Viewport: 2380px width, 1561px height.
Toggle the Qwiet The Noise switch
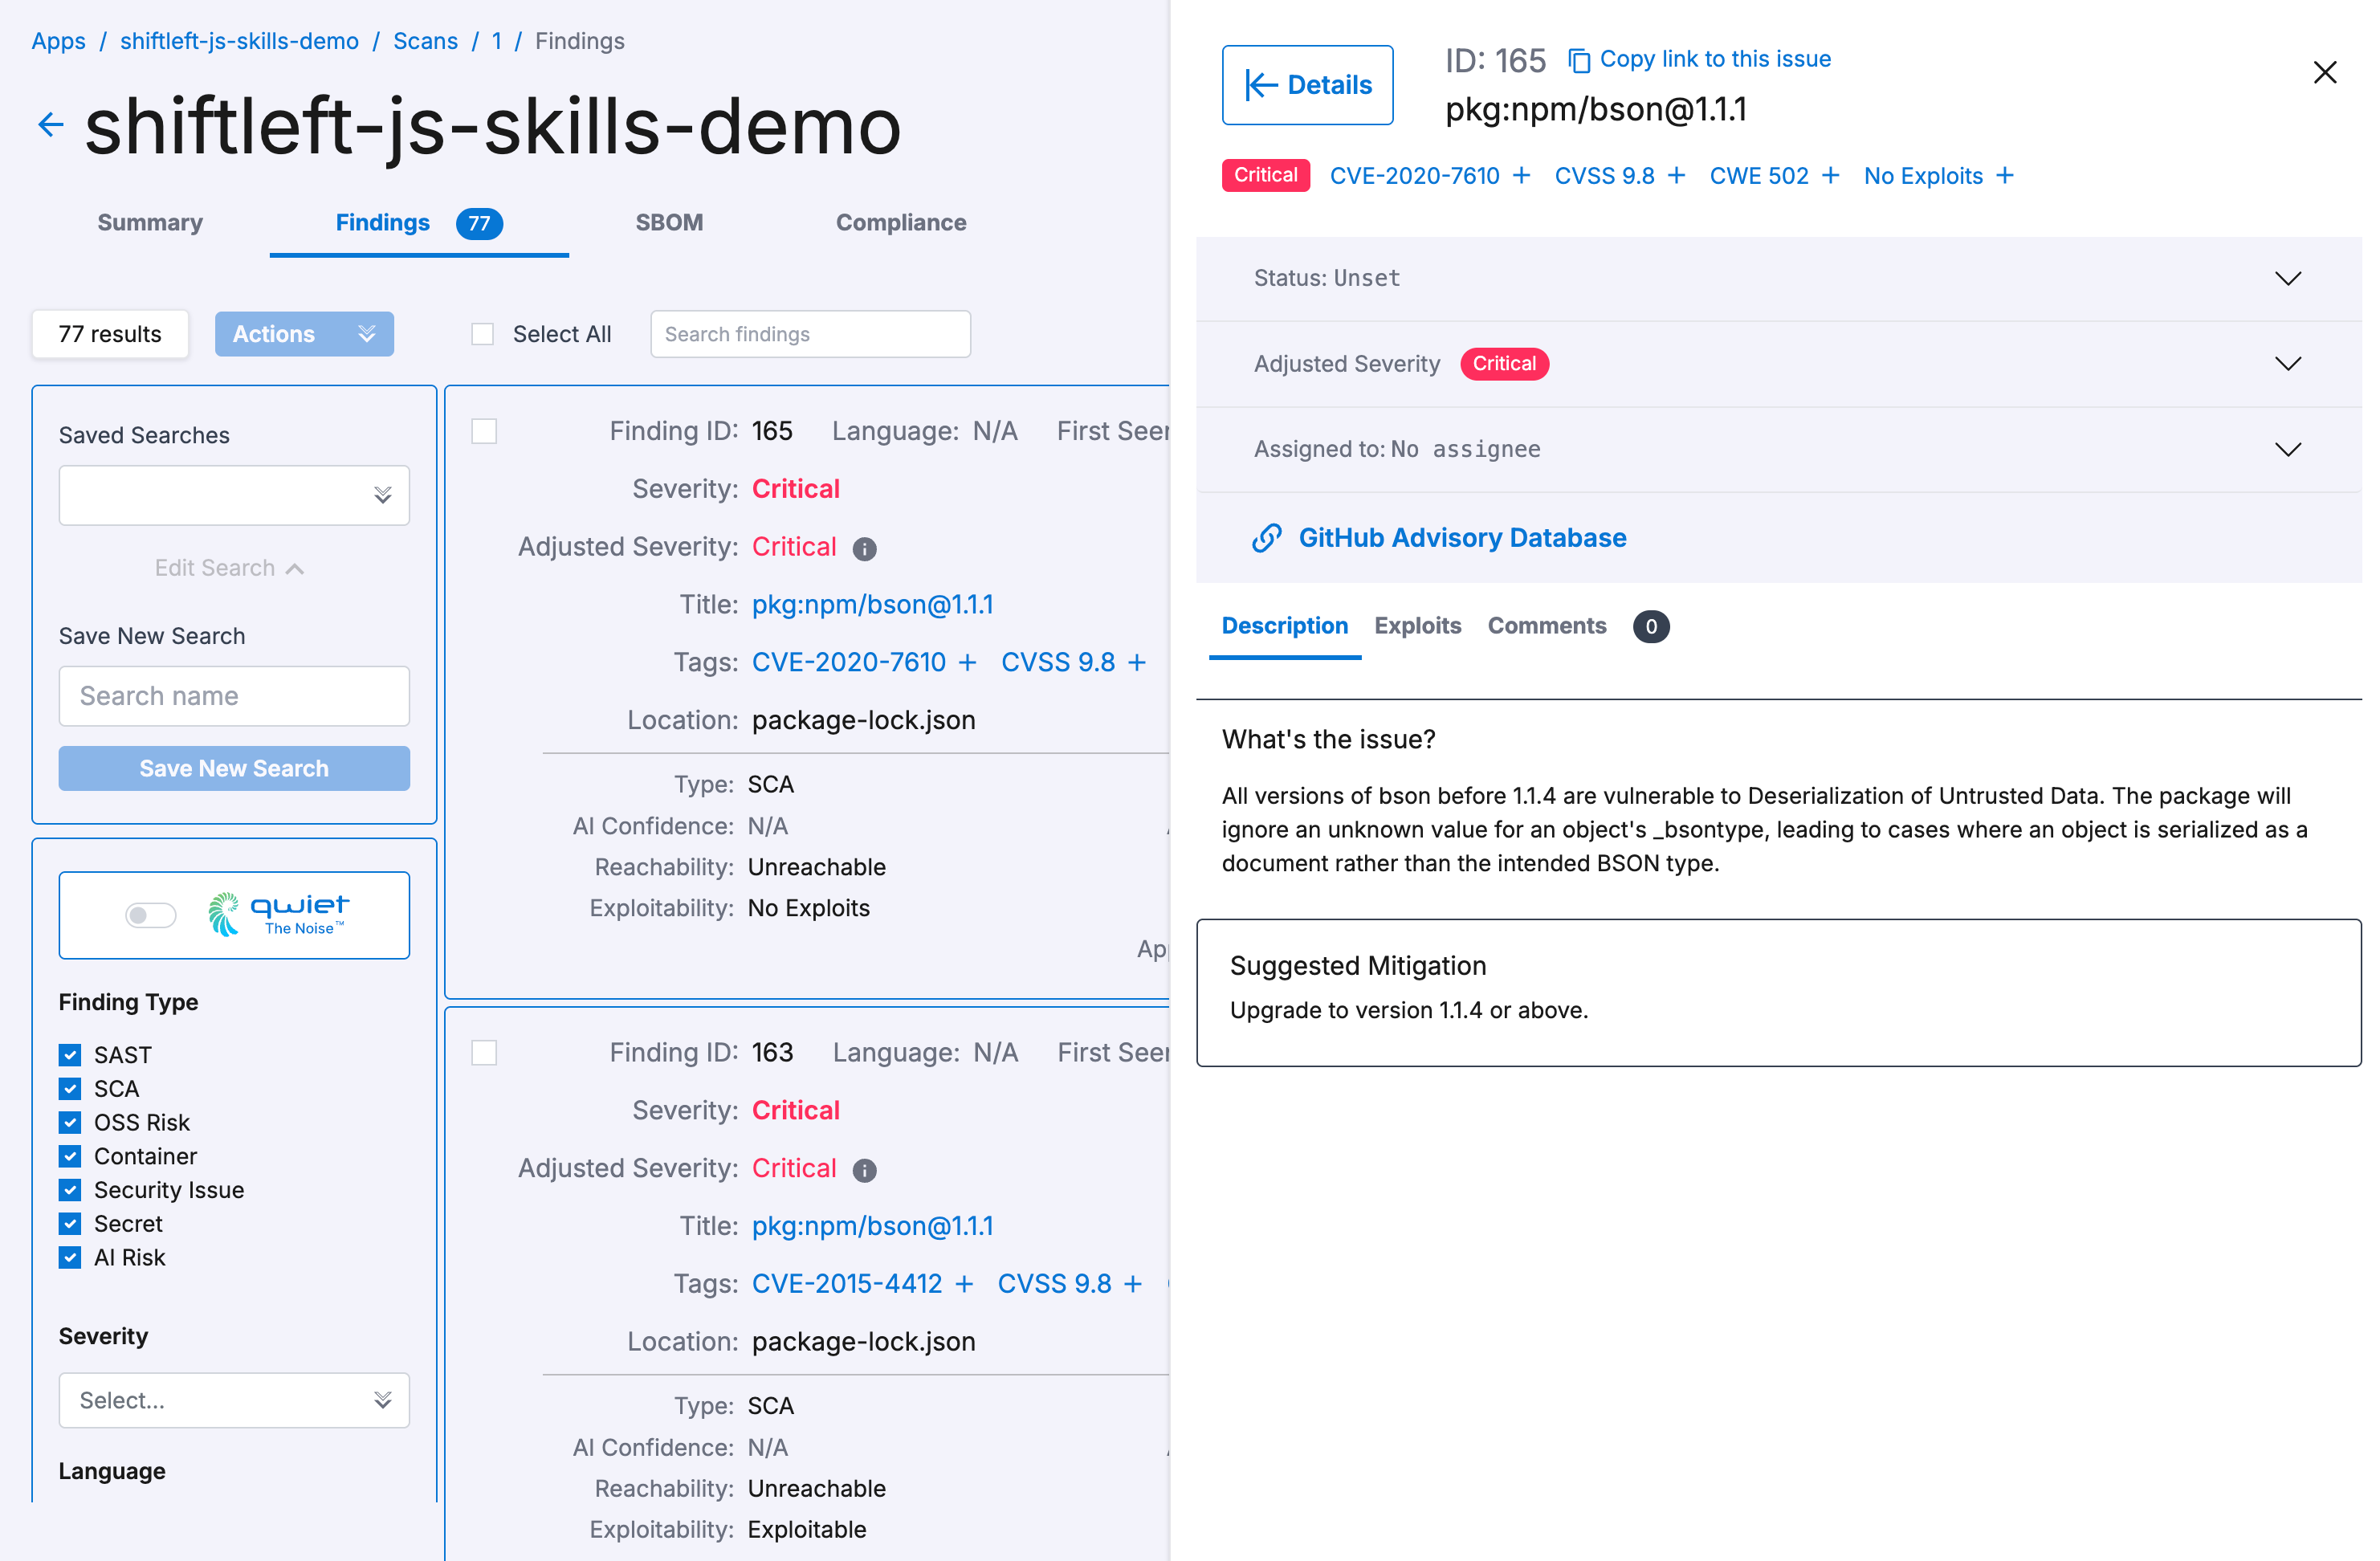click(150, 915)
